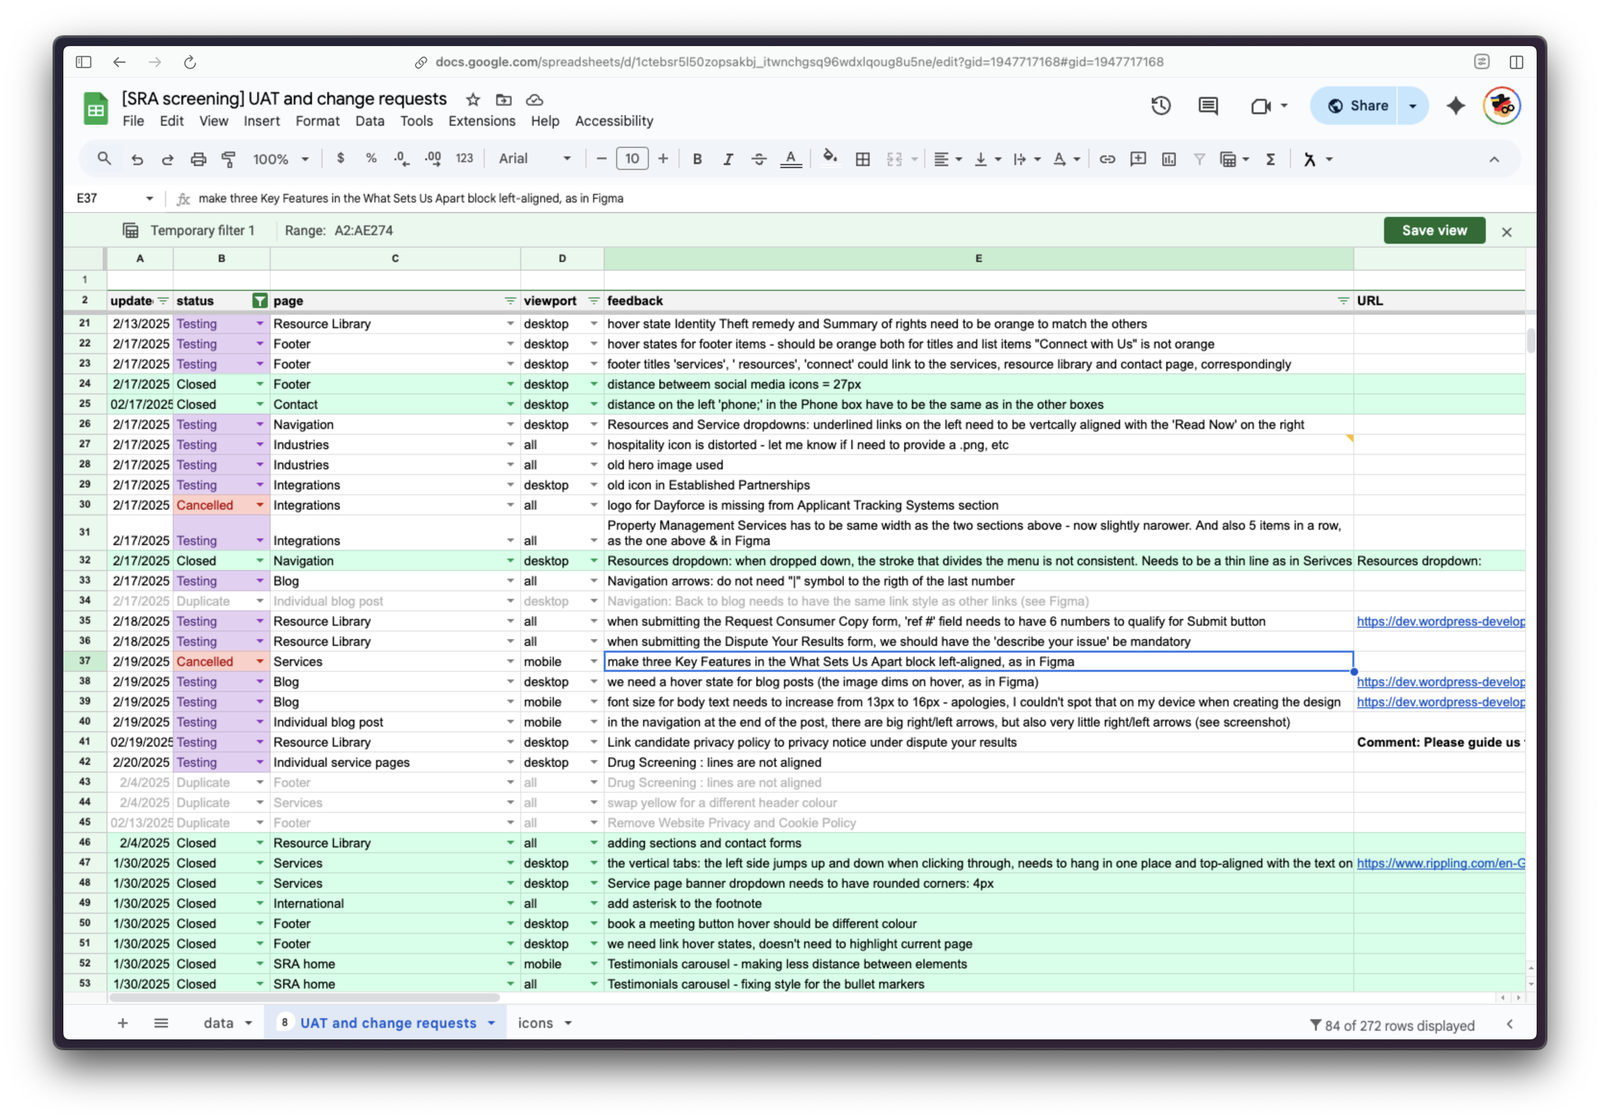Open the functions sigma menu
The width and height of the screenshot is (1600, 1120).
[x=1270, y=159]
